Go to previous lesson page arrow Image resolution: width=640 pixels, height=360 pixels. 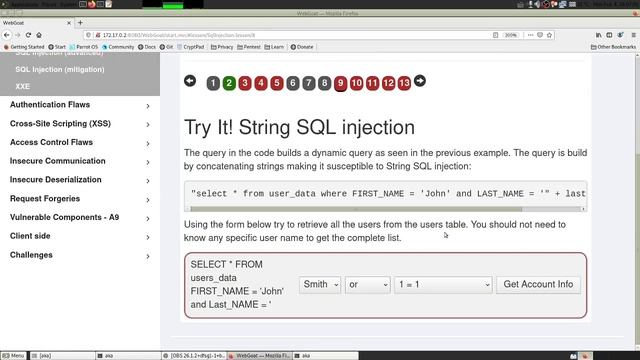(190, 81)
